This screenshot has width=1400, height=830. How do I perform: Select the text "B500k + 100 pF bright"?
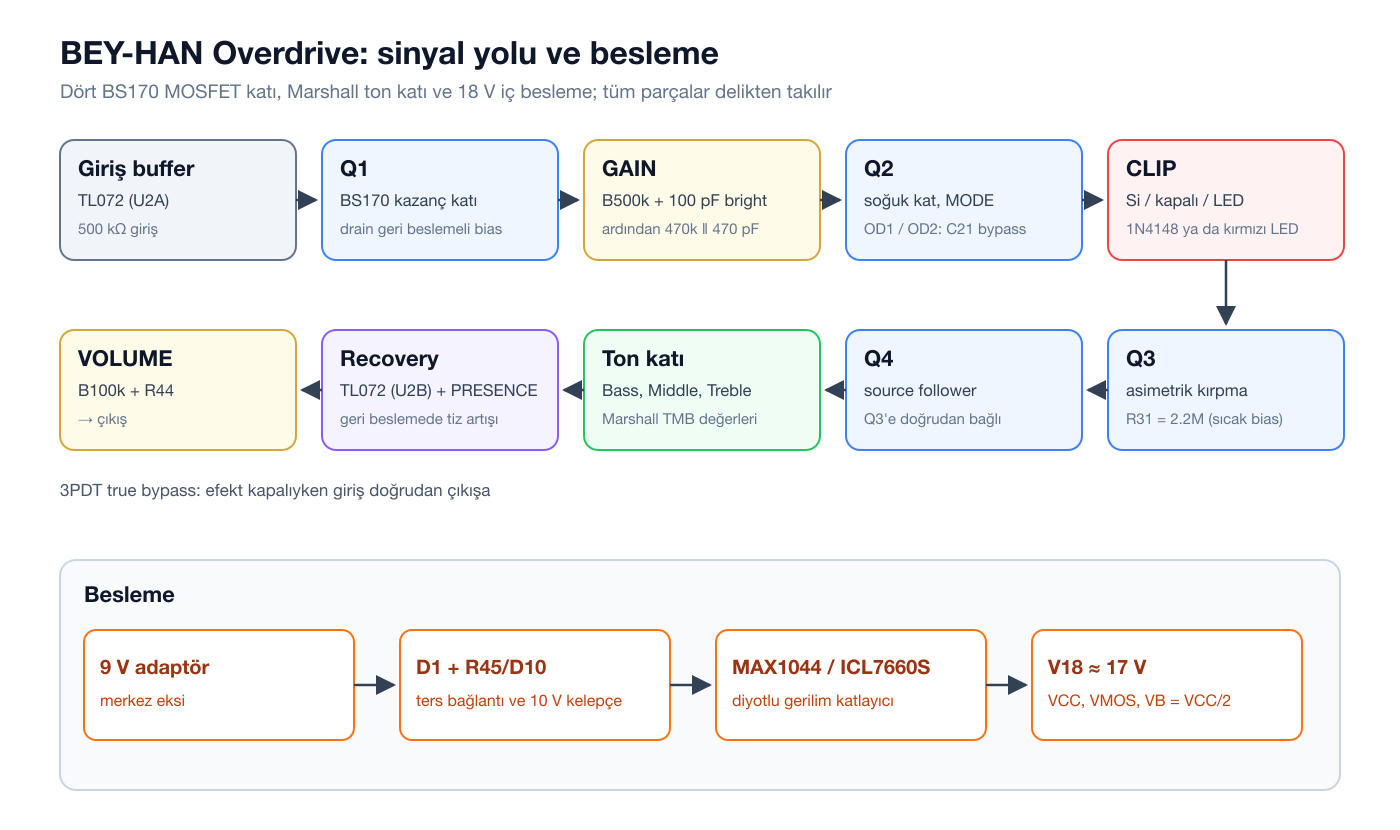coord(685,200)
